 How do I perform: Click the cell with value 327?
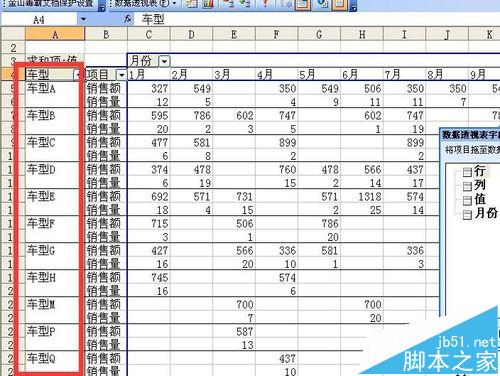(x=149, y=88)
